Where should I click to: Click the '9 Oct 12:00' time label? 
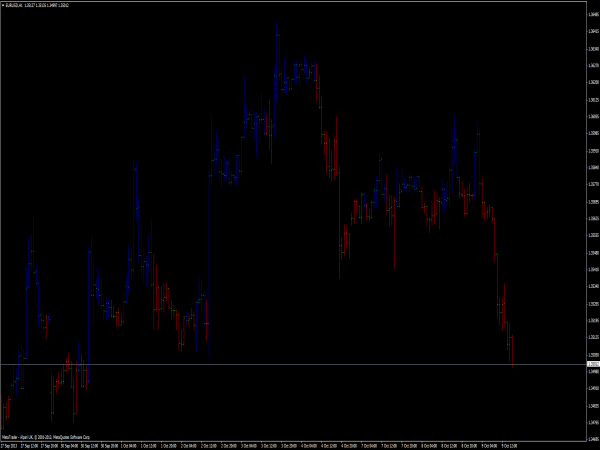click(509, 446)
